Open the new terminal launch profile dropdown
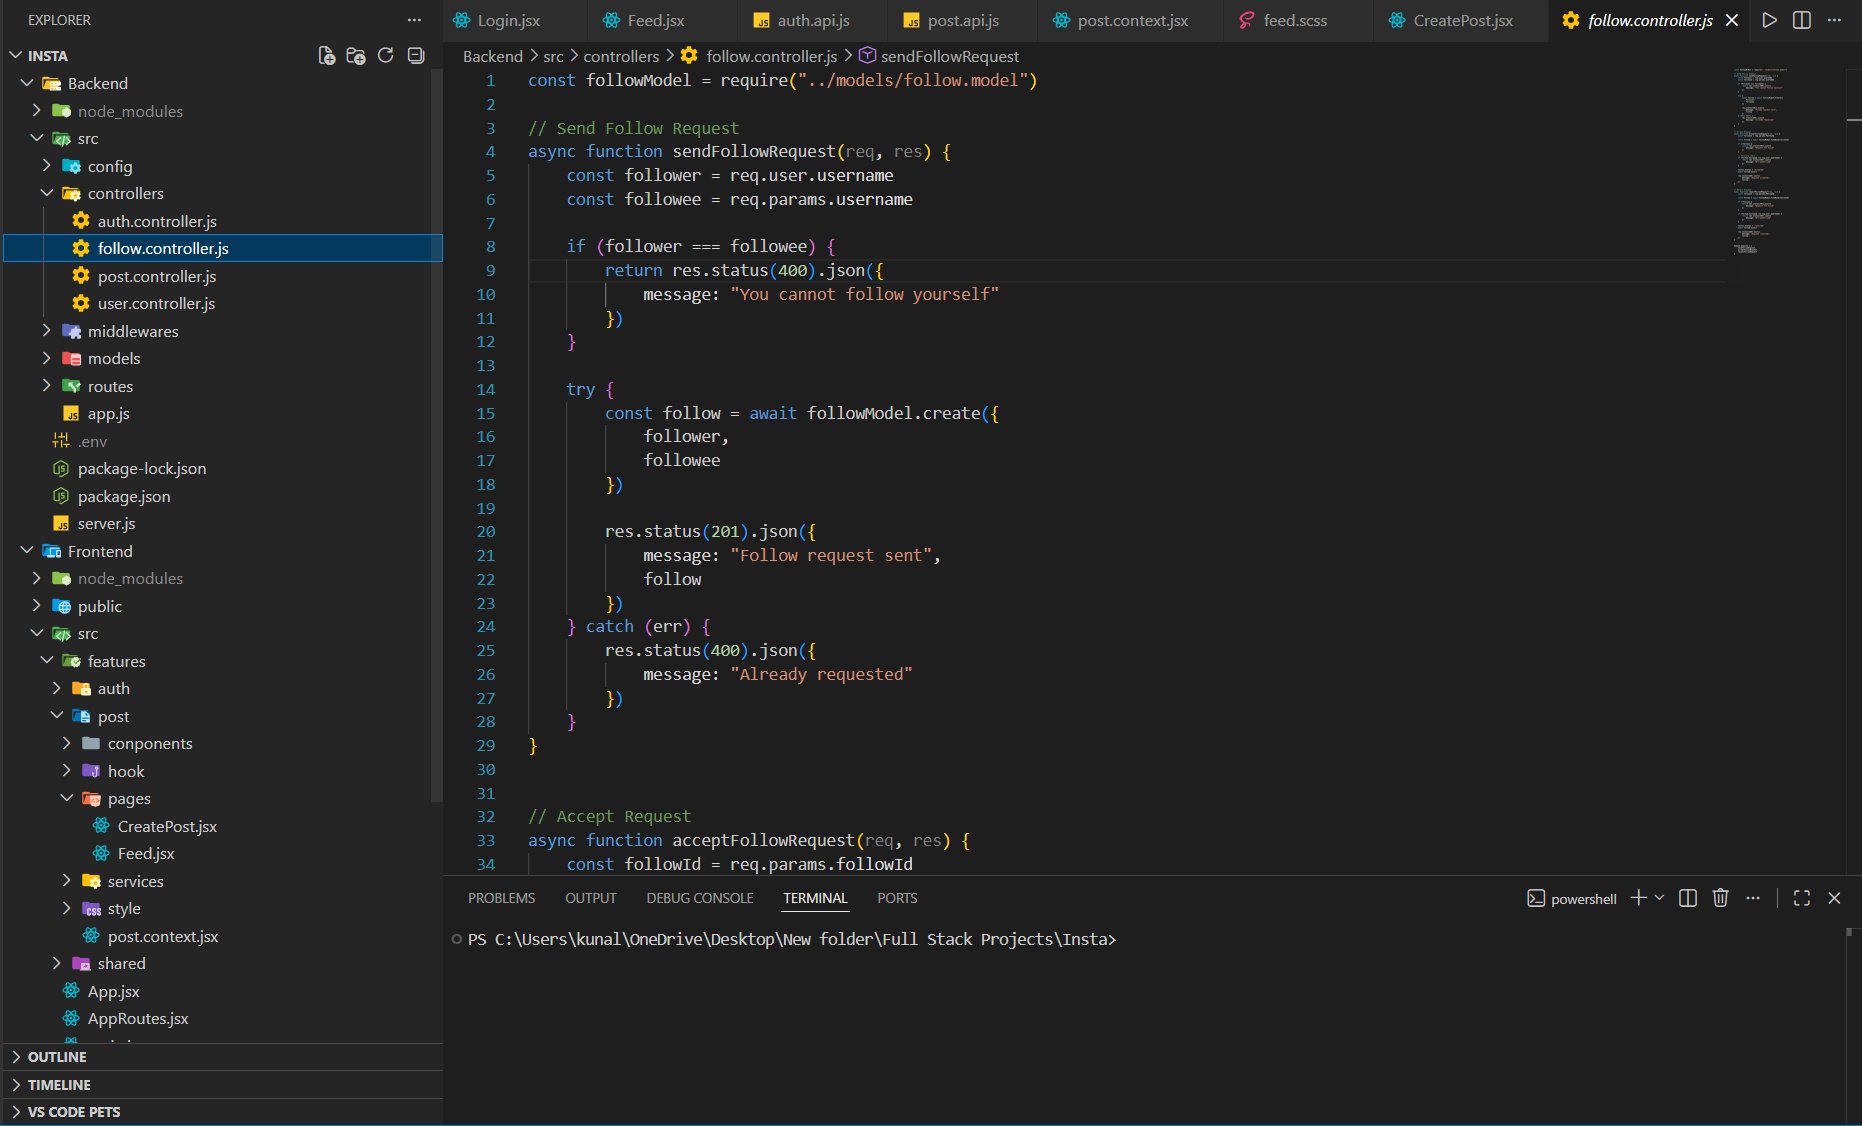This screenshot has height=1126, width=1862. point(1660,898)
